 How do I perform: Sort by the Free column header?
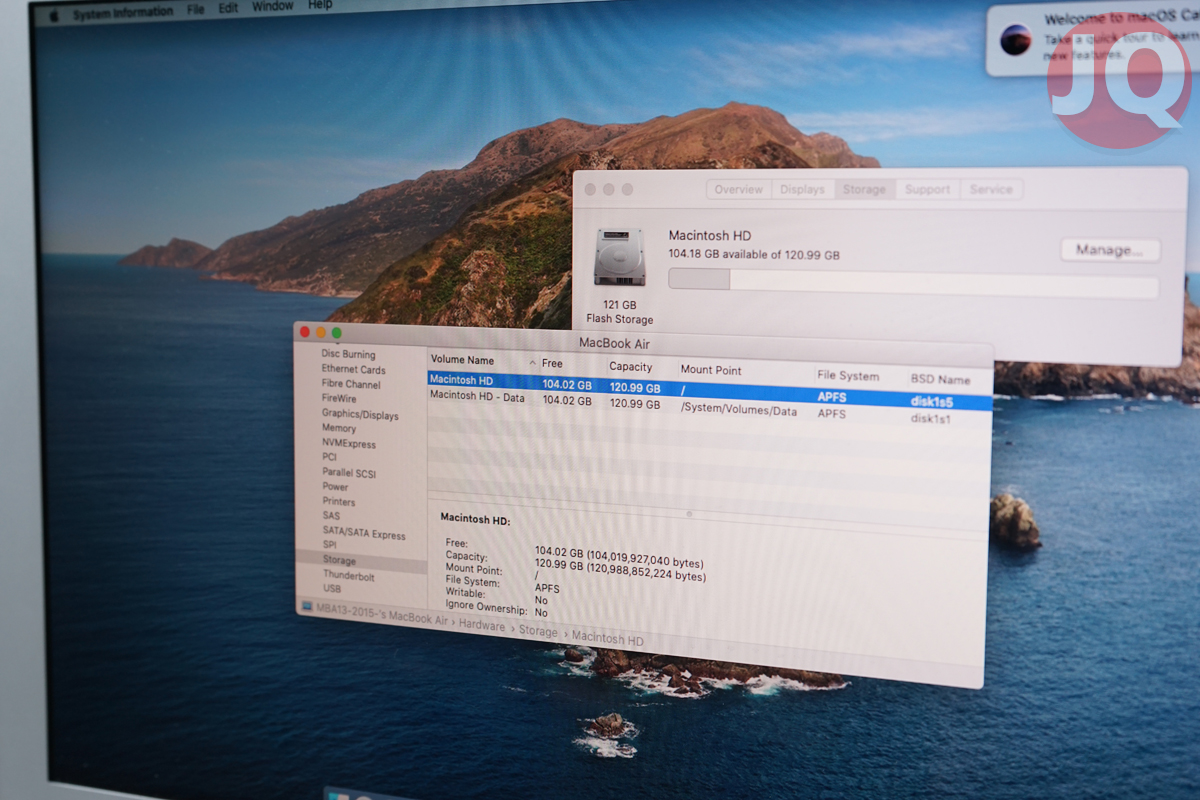(x=552, y=364)
